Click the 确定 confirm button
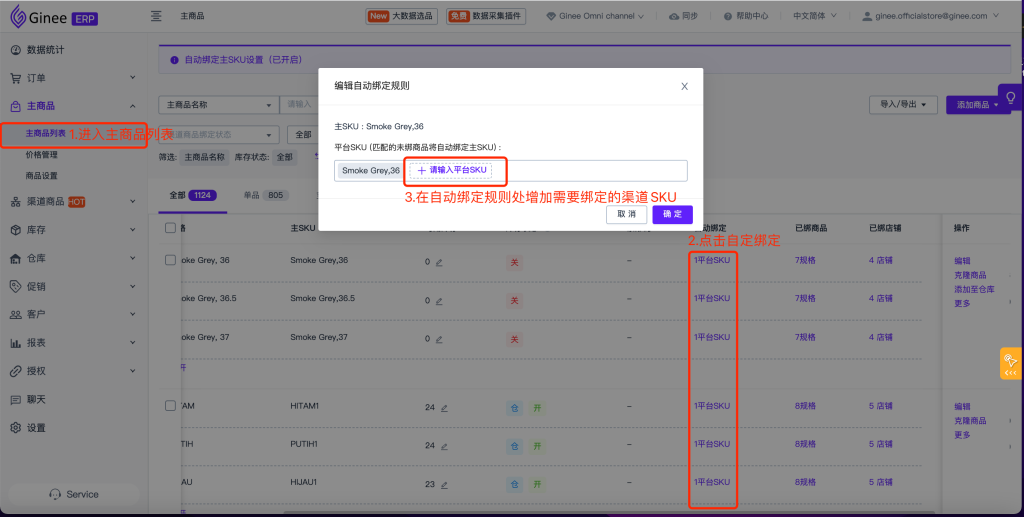This screenshot has height=517, width=1024. pos(672,214)
